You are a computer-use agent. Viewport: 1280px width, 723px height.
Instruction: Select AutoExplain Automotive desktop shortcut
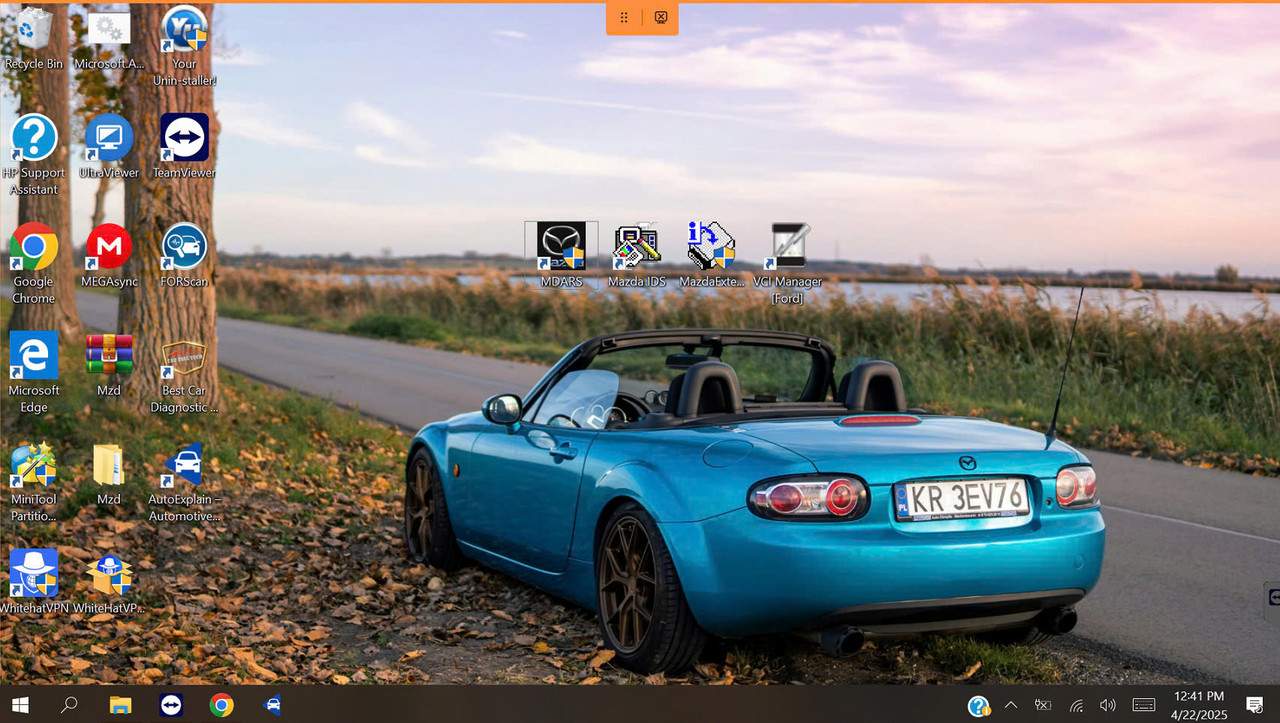coord(185,482)
